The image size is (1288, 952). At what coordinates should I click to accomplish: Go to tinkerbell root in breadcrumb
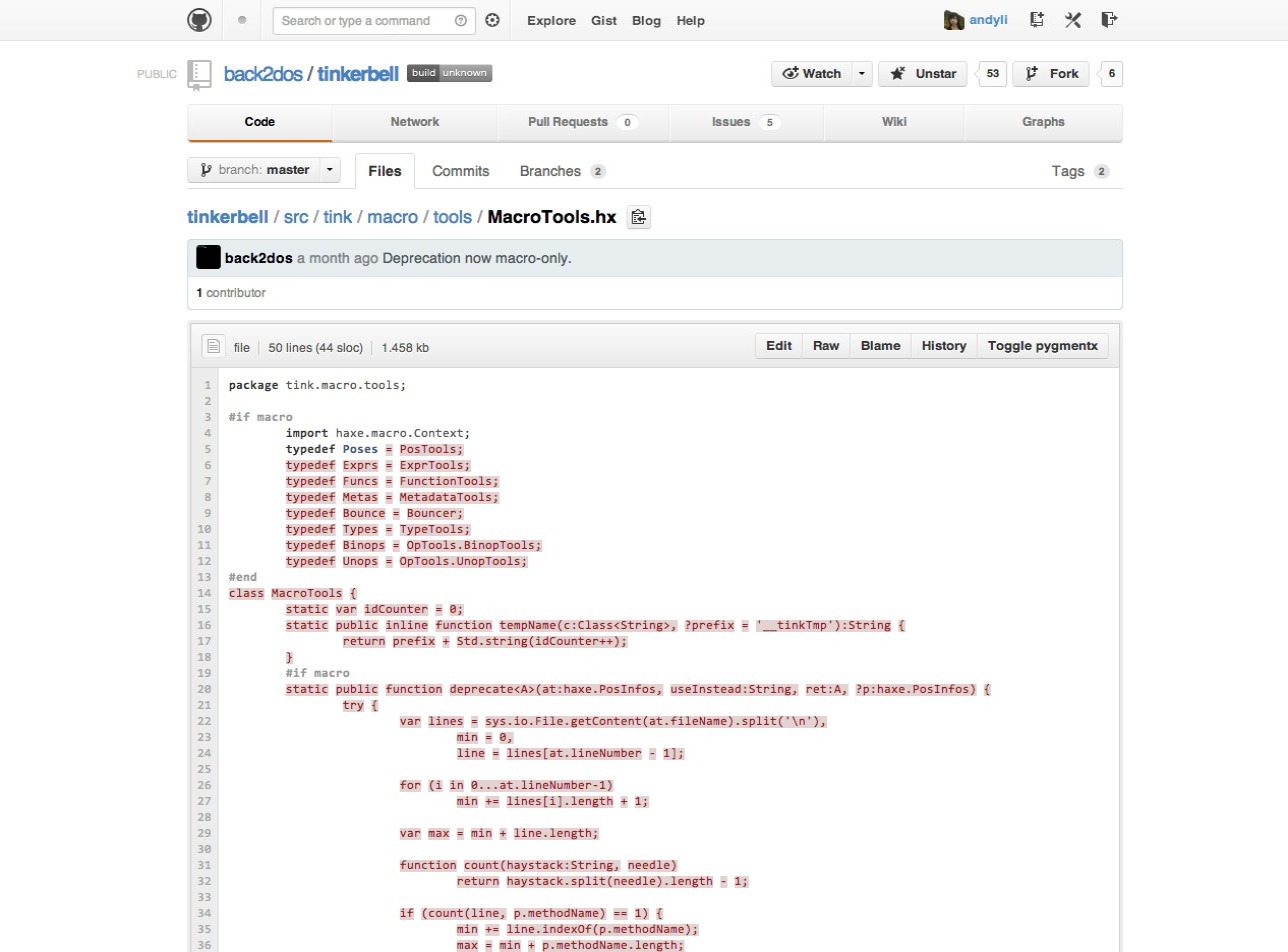point(228,217)
